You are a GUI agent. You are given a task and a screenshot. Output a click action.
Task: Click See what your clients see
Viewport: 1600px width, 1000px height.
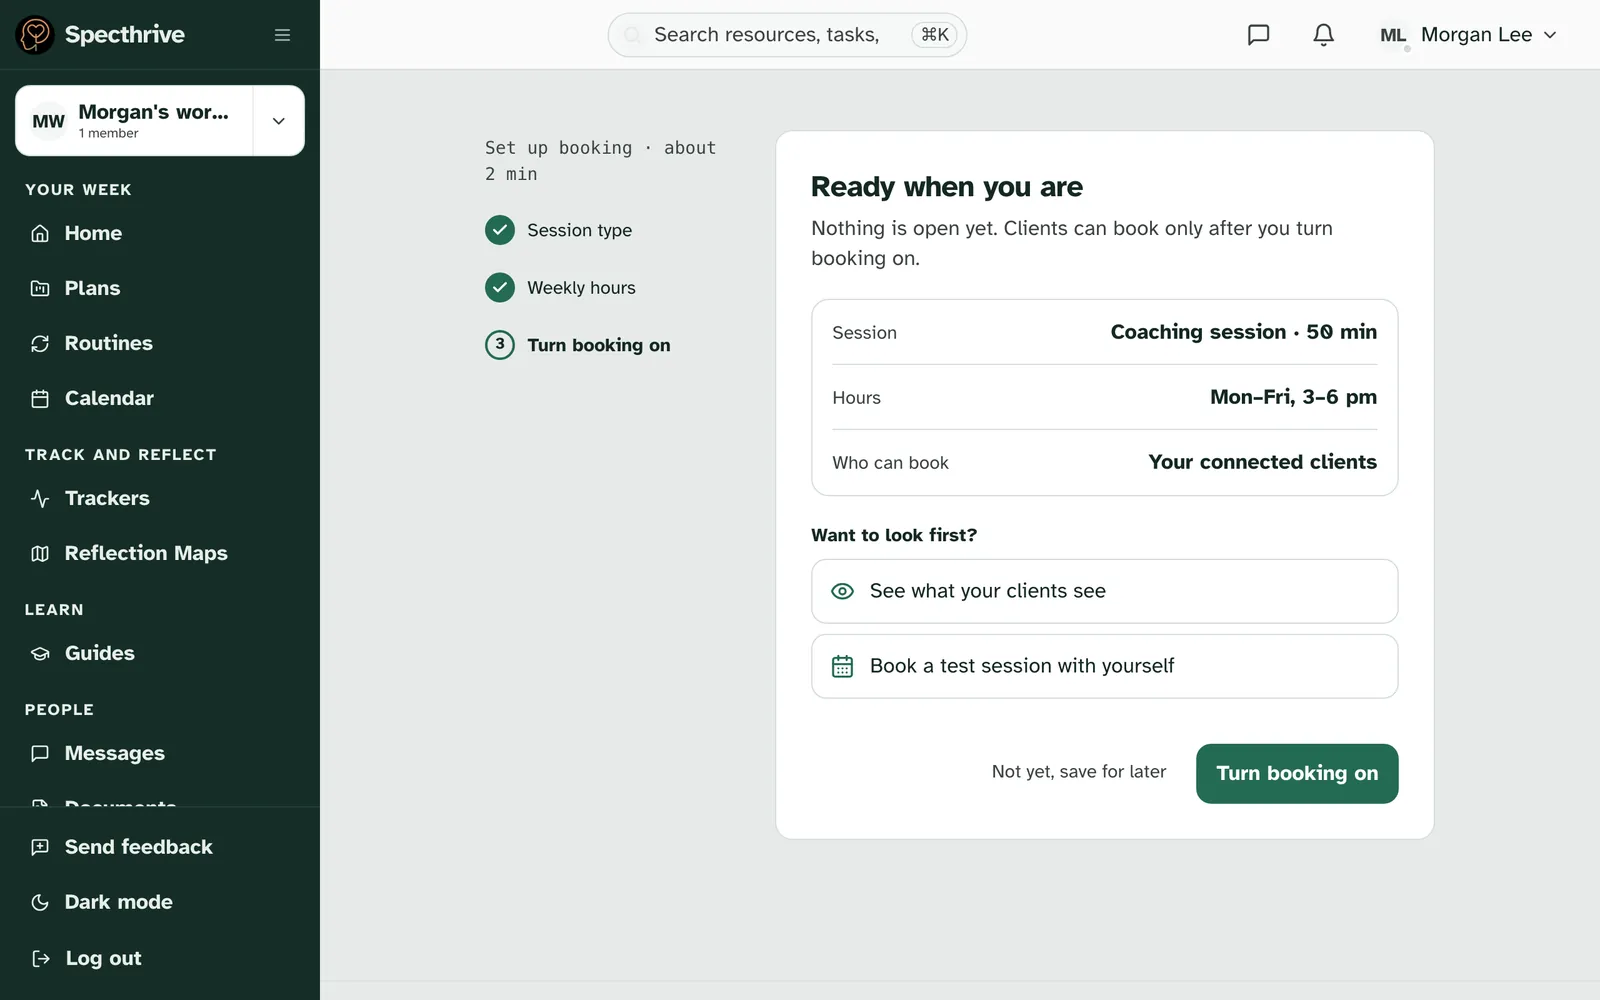pos(1105,591)
